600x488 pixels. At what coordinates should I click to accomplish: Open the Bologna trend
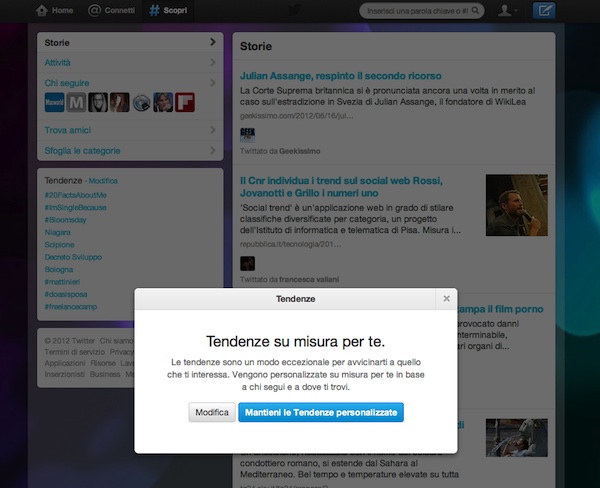pyautogui.click(x=59, y=269)
